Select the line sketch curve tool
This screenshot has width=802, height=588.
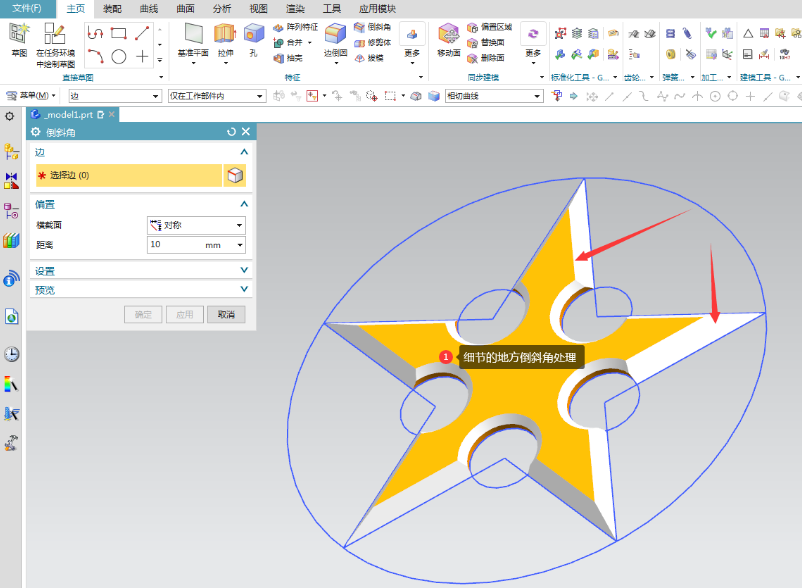[x=142, y=34]
